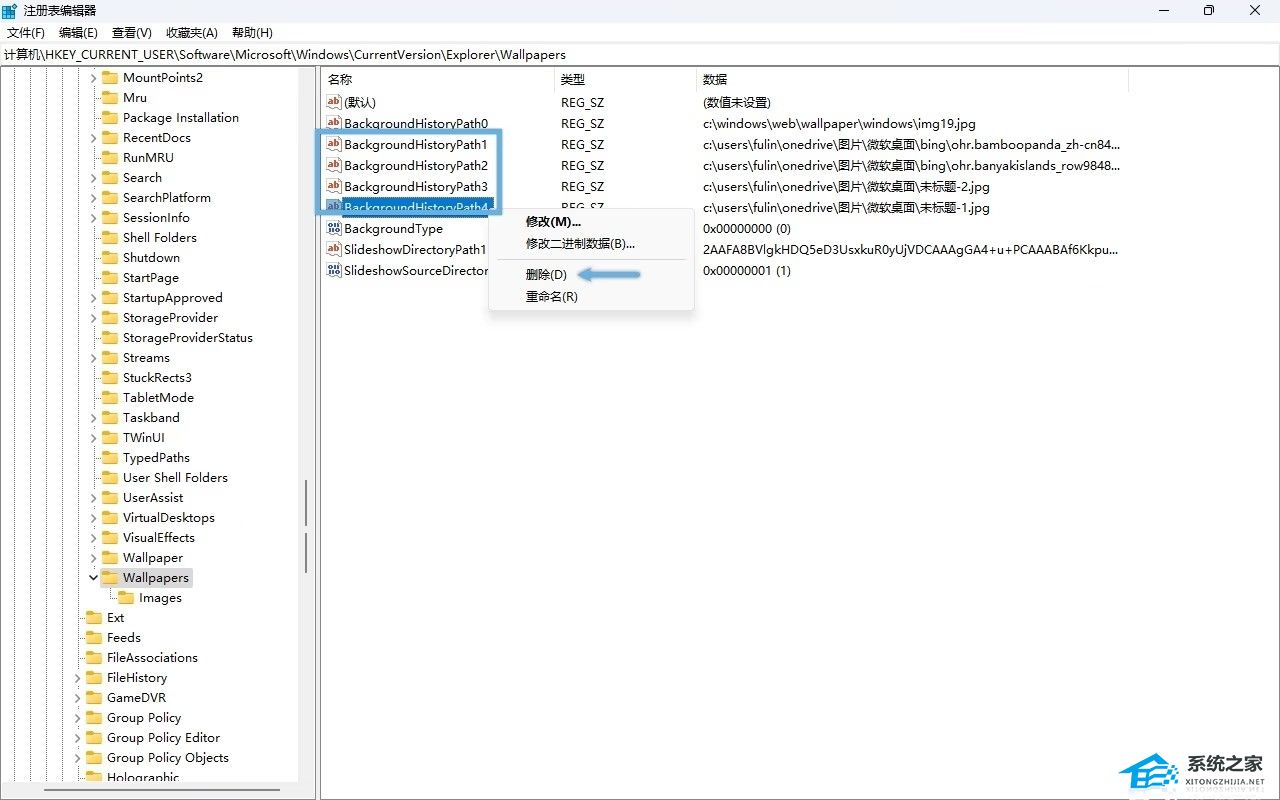Image resolution: width=1280 pixels, height=800 pixels.
Task: Click the string icon beside the (默认) value
Action: tap(334, 102)
